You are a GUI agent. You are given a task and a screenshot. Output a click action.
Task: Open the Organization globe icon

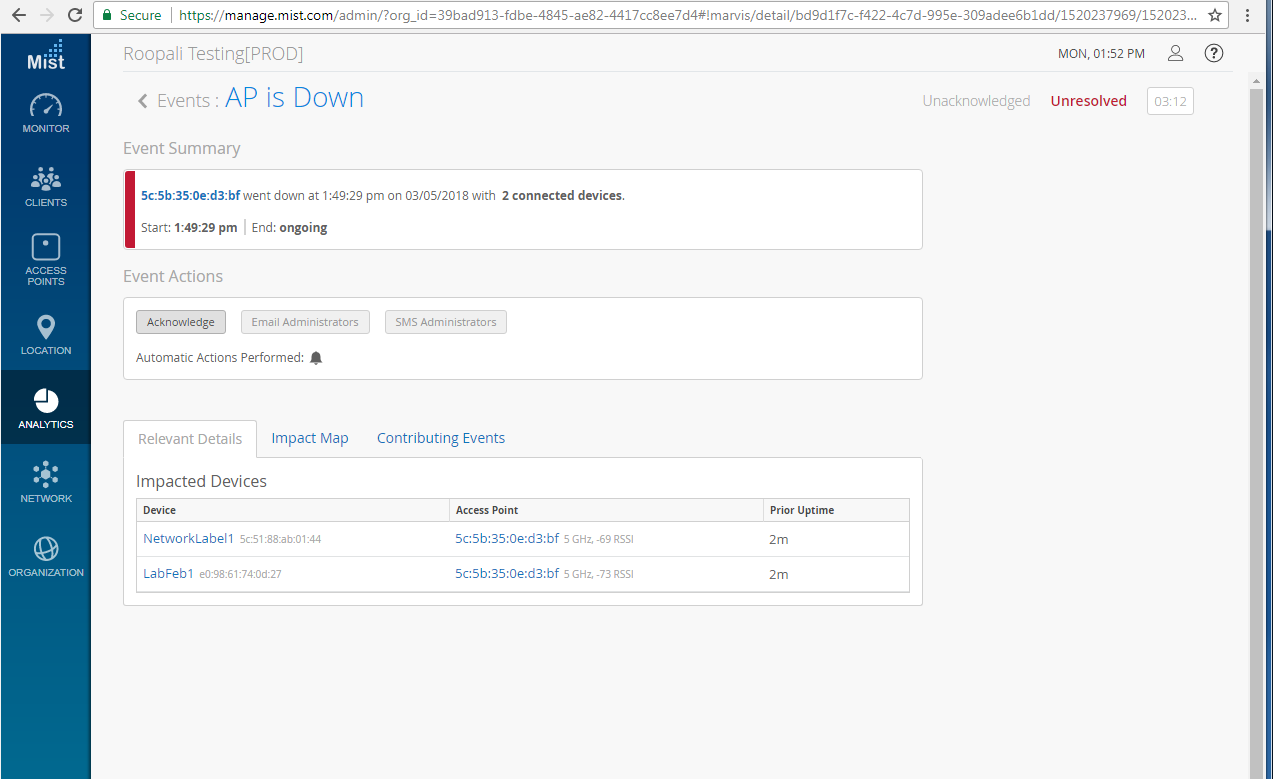tap(46, 556)
